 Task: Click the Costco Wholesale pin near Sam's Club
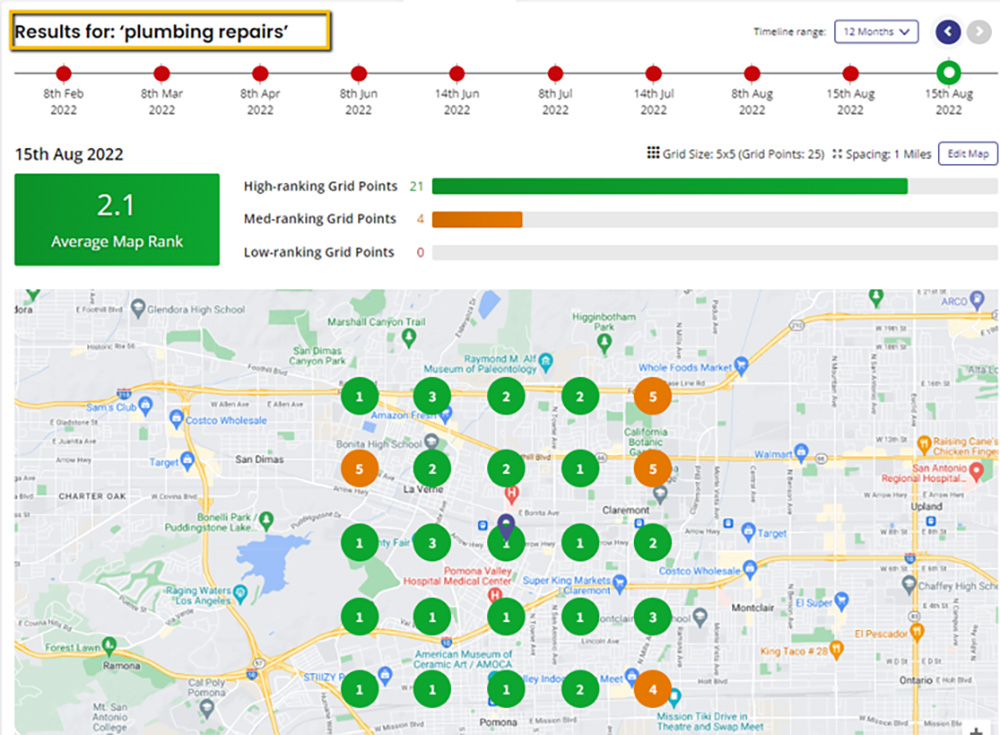pyautogui.click(x=176, y=420)
